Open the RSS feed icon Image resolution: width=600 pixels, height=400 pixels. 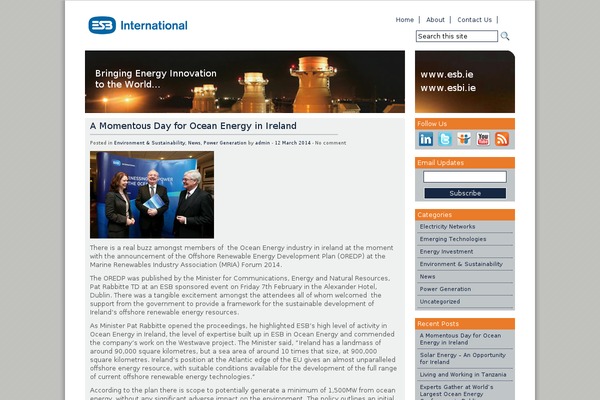(x=502, y=139)
